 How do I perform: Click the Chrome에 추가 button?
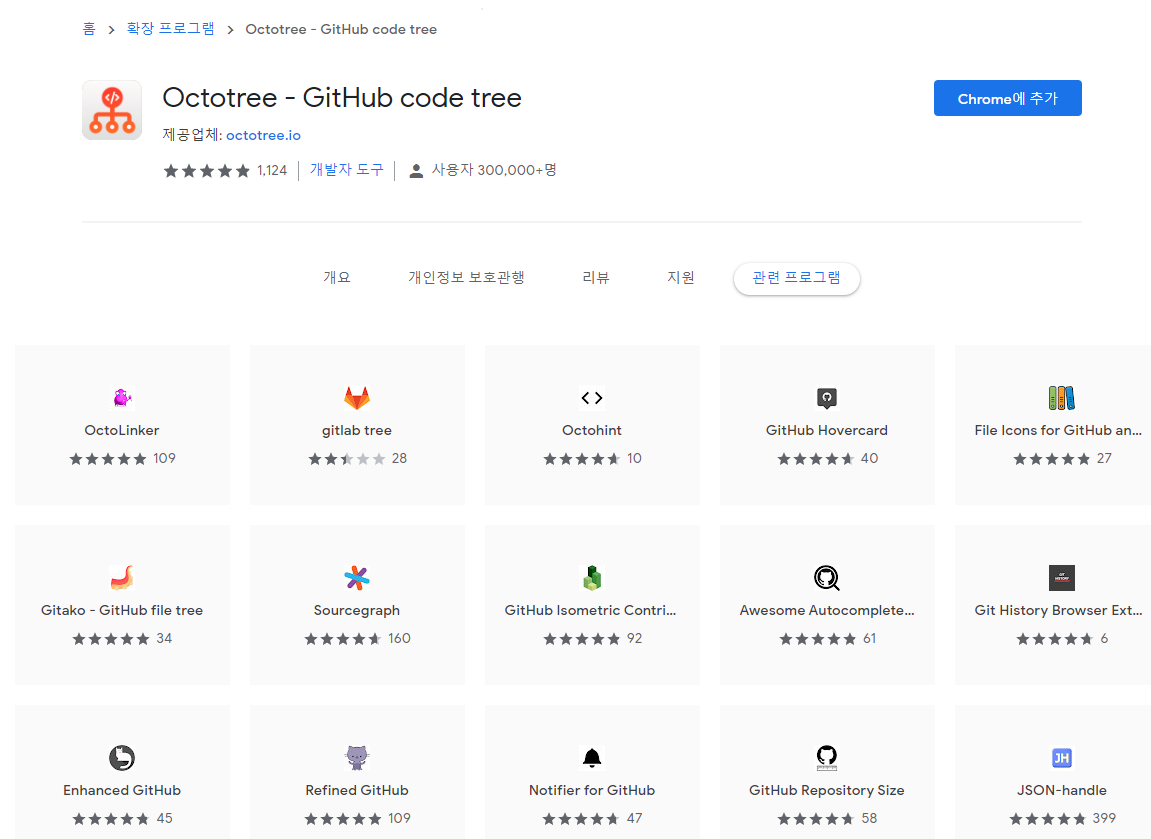(x=1007, y=98)
